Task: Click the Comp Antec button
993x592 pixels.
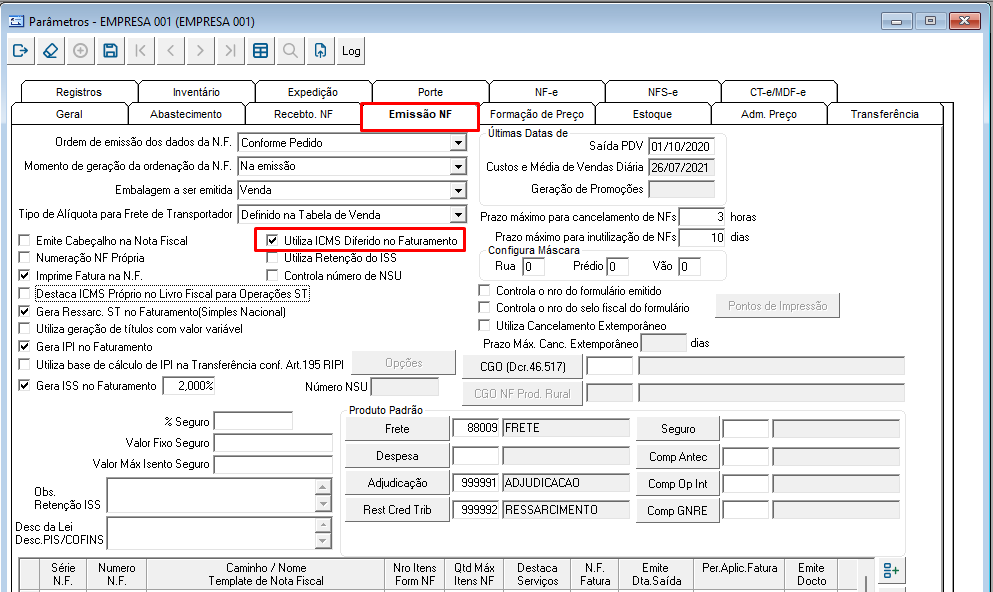Action: pos(678,457)
